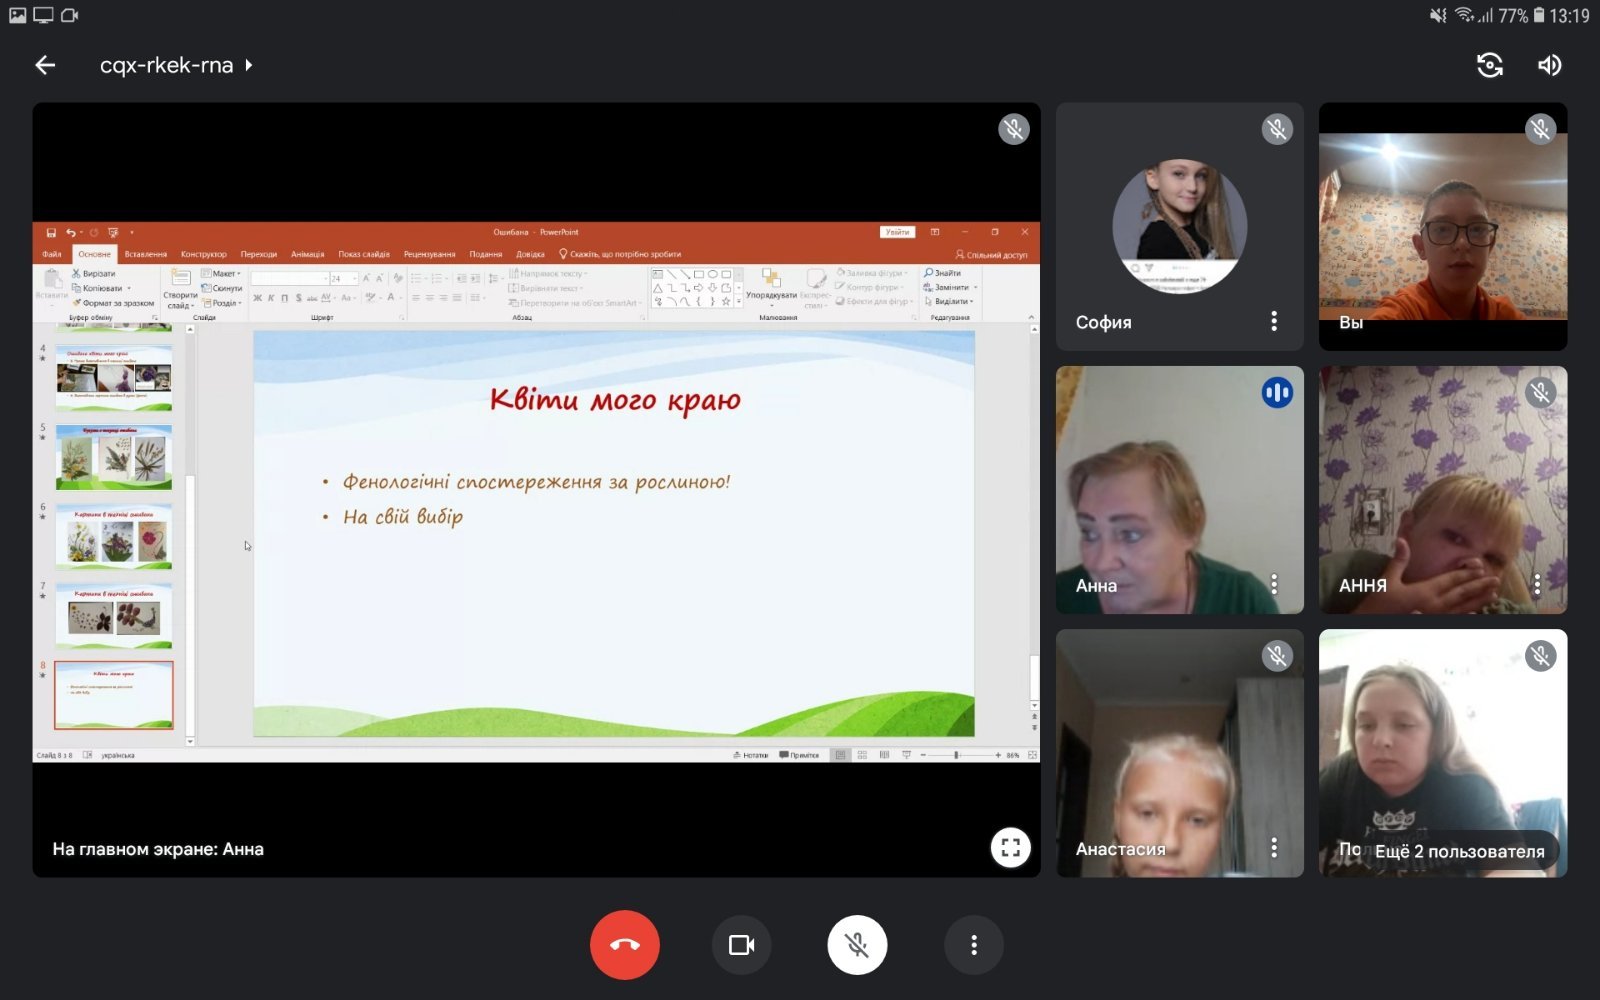The height and width of the screenshot is (1000, 1600).
Task: Click the PowerPoint zoom slider
Action: coord(957,755)
